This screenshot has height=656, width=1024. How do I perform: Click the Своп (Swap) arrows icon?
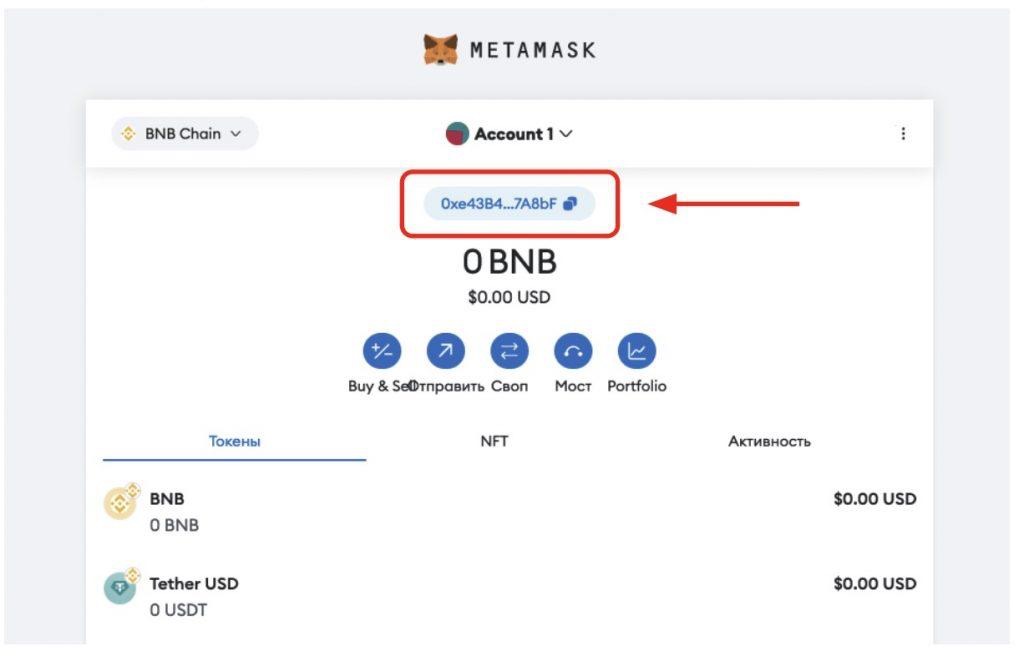pyautogui.click(x=509, y=350)
